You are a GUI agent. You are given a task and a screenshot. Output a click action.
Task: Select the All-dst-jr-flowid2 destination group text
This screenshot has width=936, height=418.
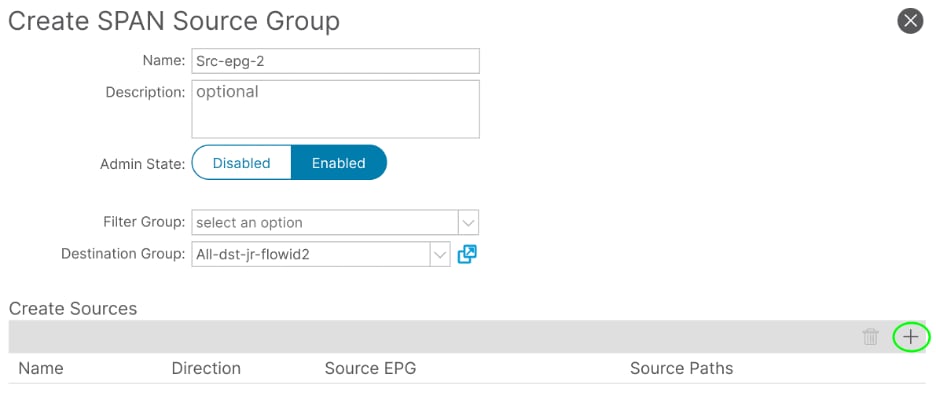pos(253,256)
